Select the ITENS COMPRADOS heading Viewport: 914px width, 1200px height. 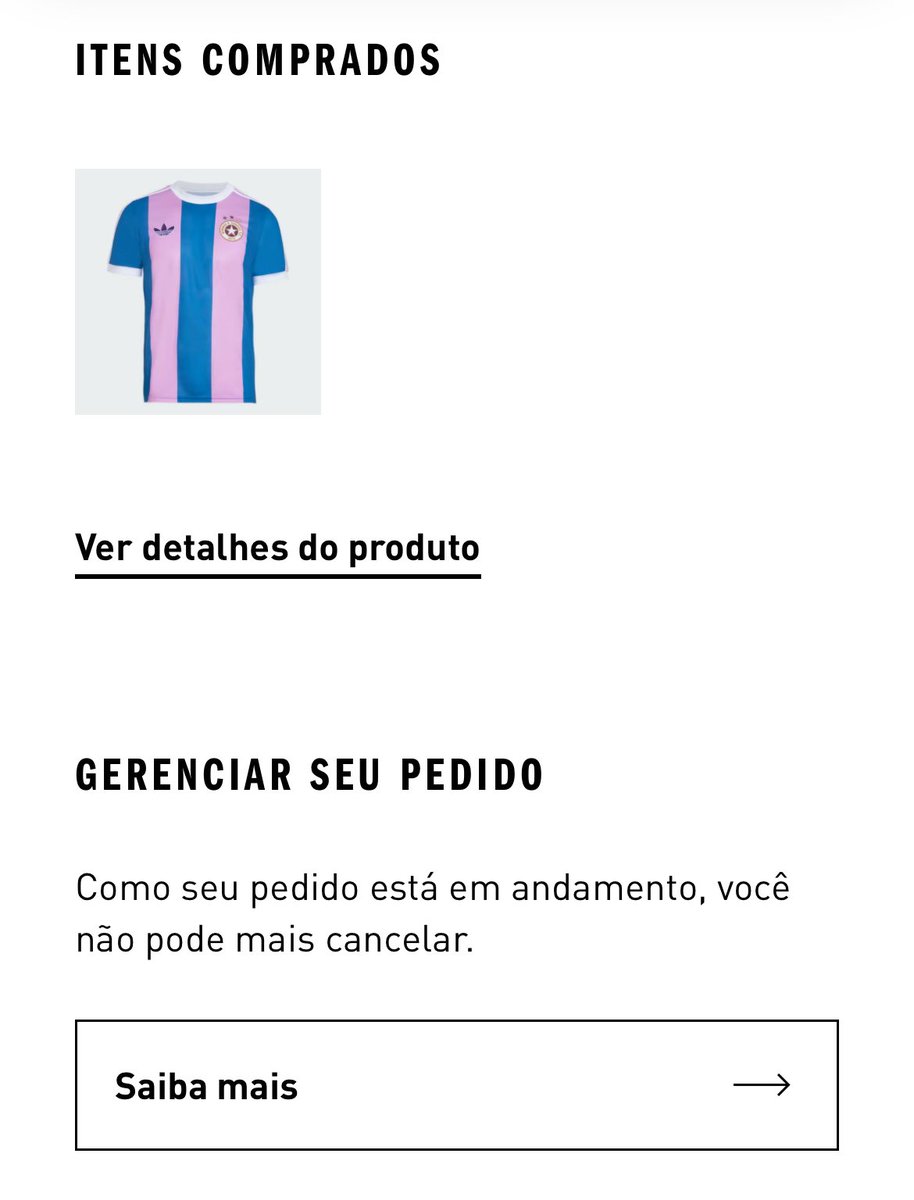(259, 61)
